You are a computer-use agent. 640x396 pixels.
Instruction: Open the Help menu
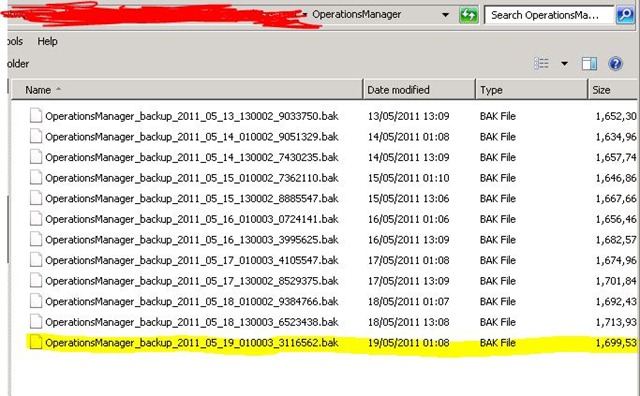click(x=47, y=41)
